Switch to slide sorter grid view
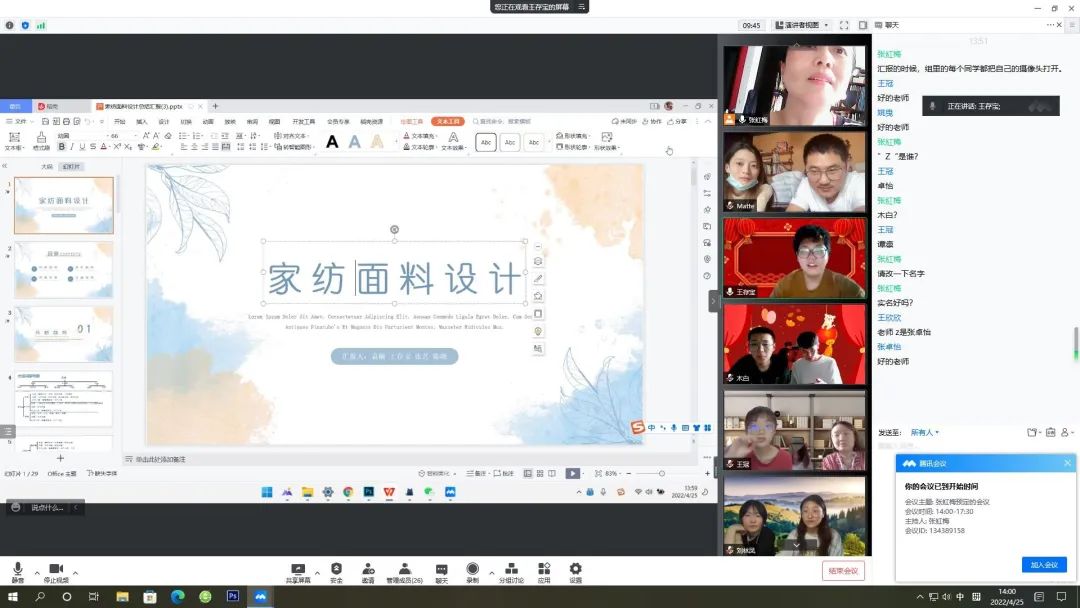The width and height of the screenshot is (1080, 608). pyautogui.click(x=540, y=474)
